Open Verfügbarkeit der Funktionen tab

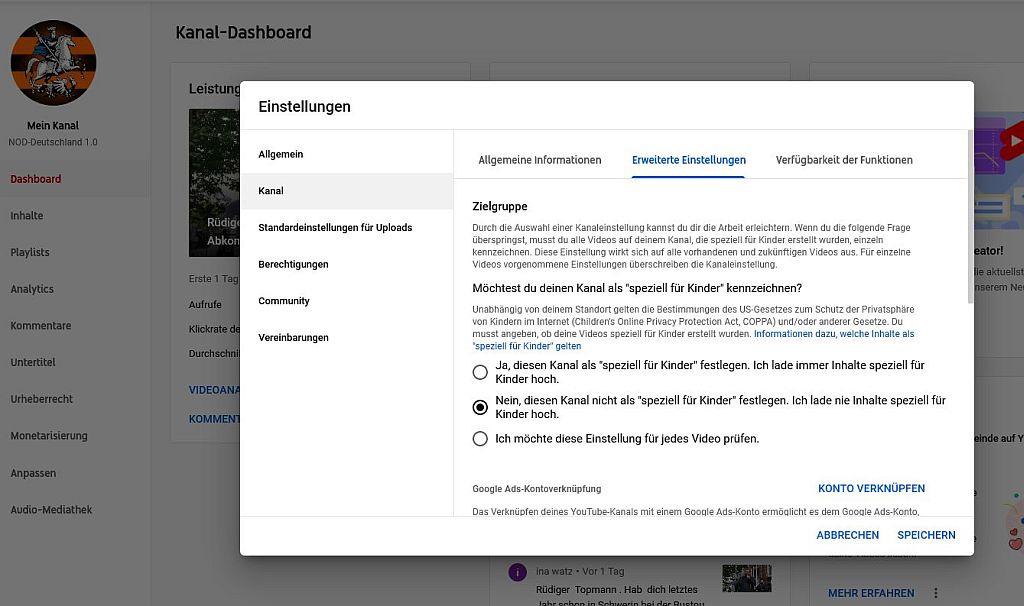tap(844, 160)
